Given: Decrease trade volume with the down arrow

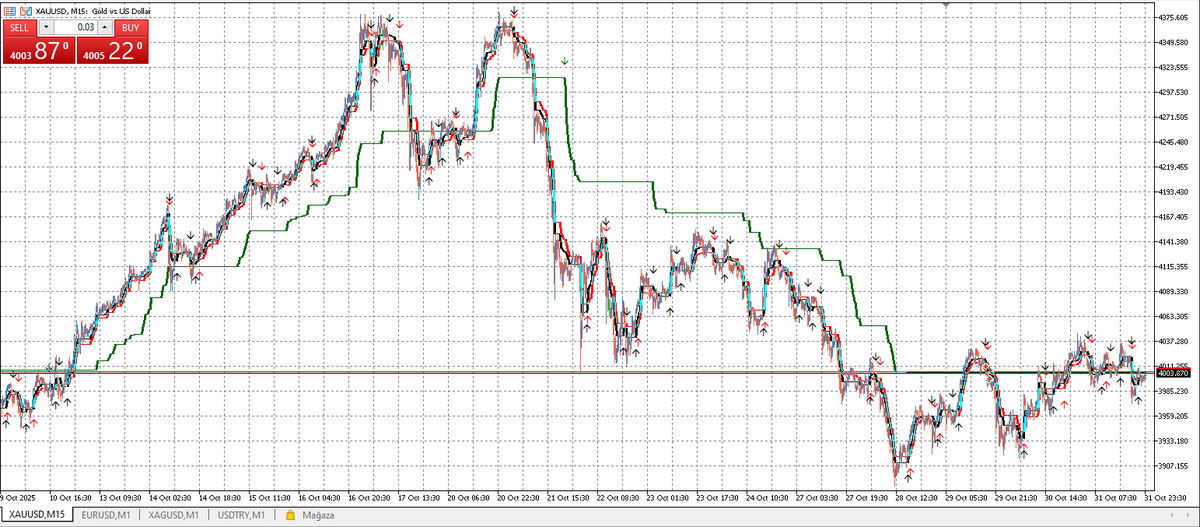Looking at the screenshot, I should [46, 27].
